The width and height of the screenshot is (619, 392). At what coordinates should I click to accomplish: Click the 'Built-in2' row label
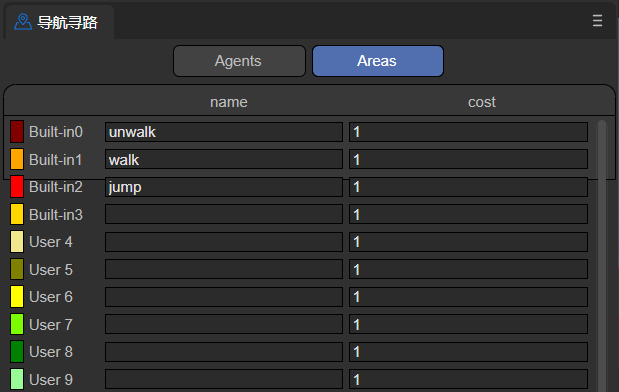coord(56,187)
